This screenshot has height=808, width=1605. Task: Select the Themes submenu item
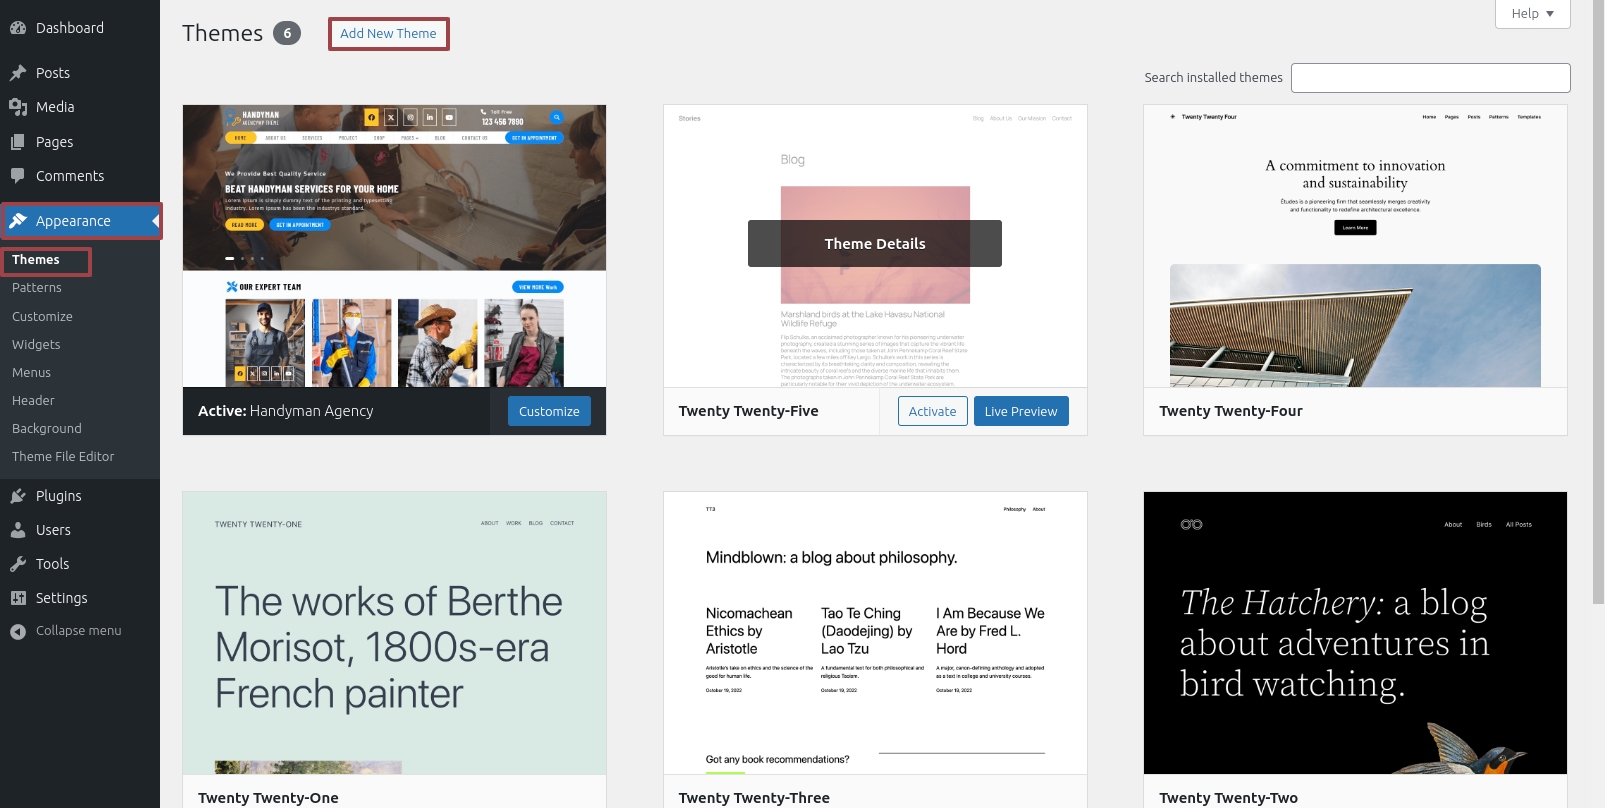pos(36,260)
